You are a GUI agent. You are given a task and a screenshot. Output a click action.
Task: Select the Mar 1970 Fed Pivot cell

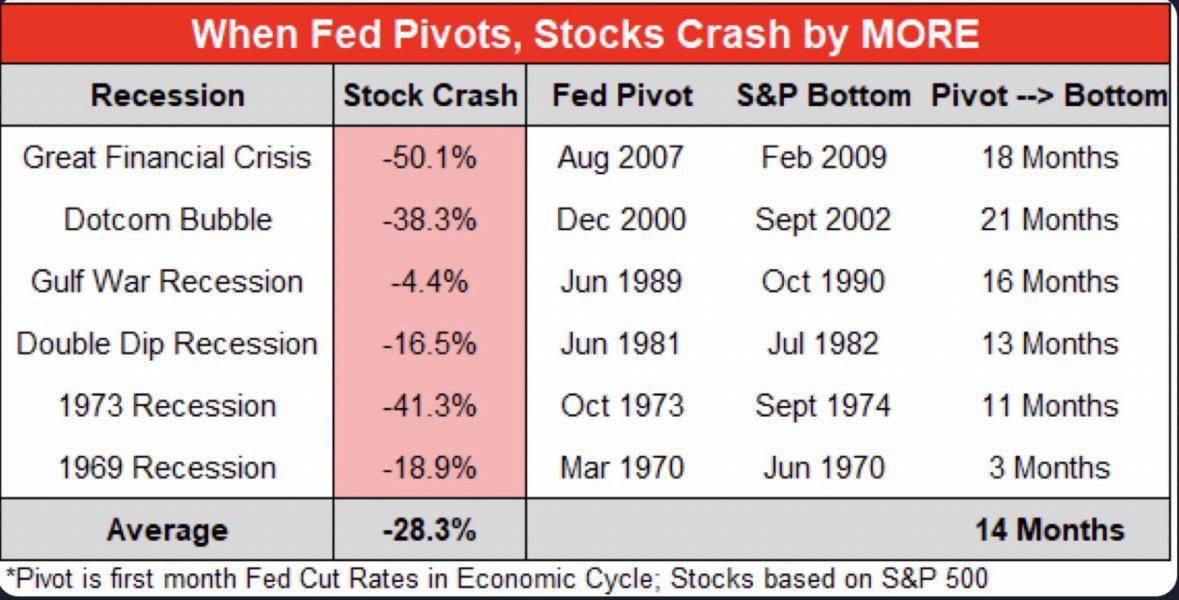622,467
